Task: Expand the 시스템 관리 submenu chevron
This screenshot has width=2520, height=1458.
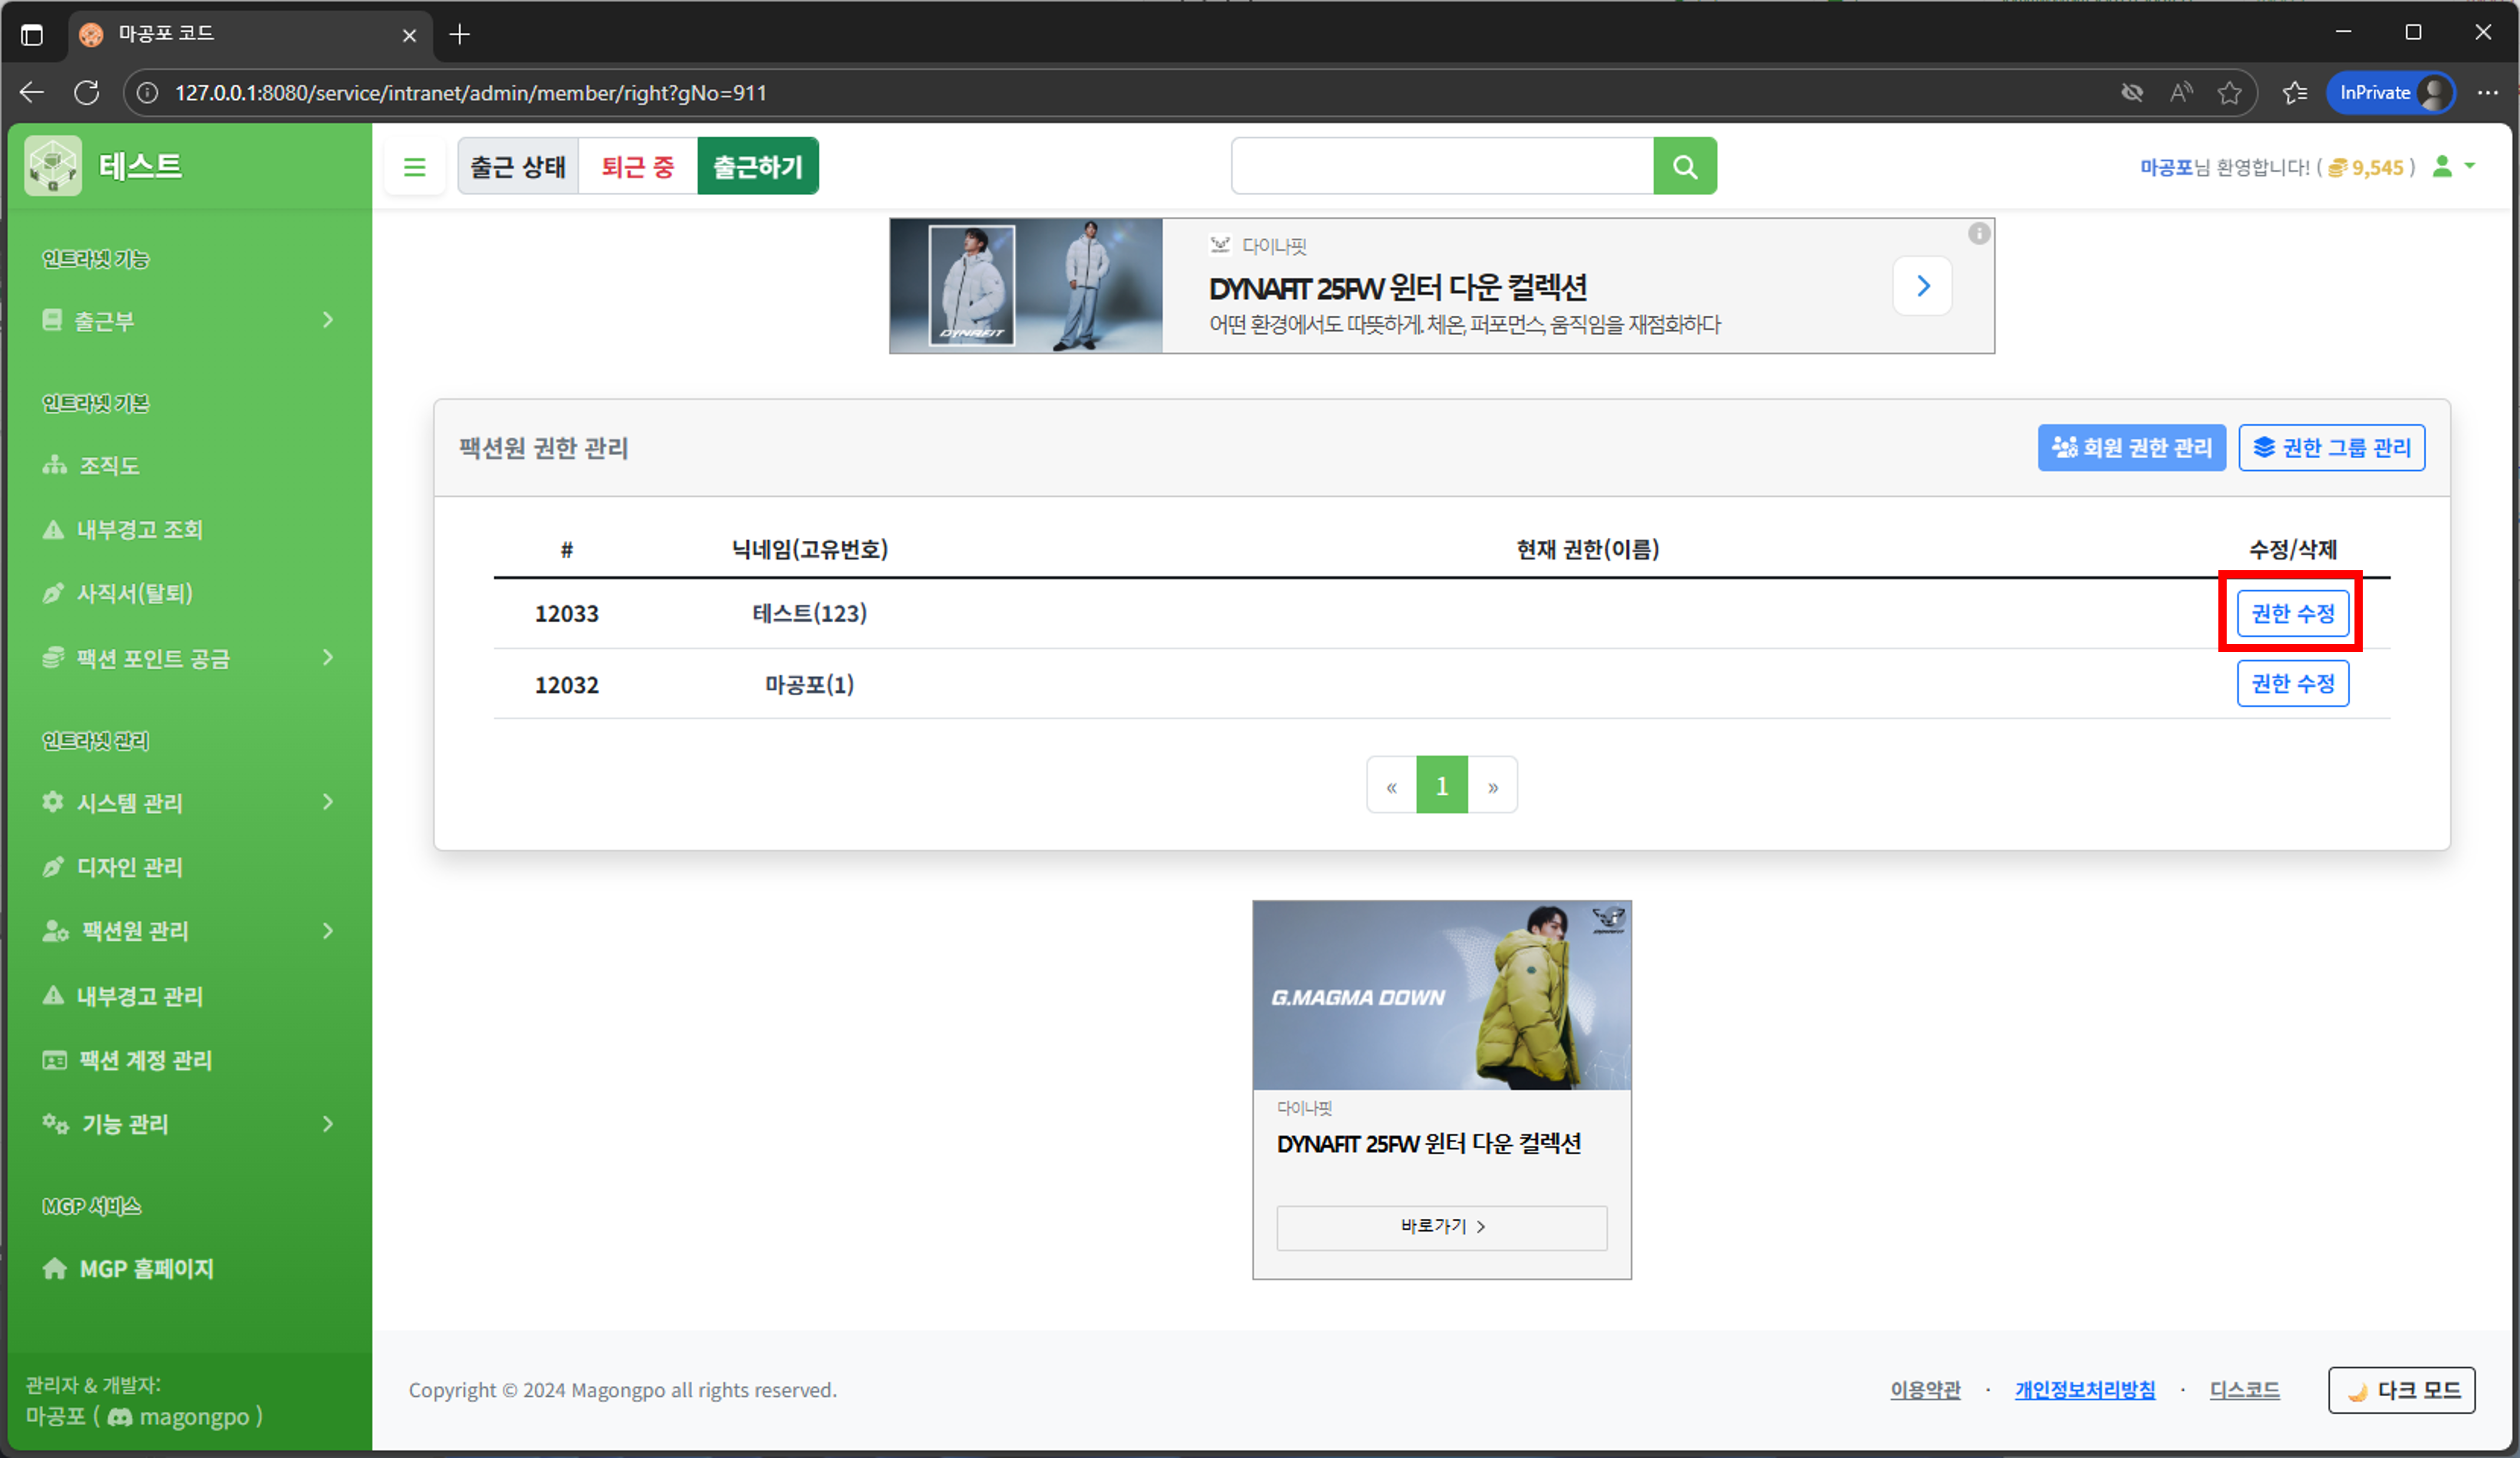Action: (328, 802)
